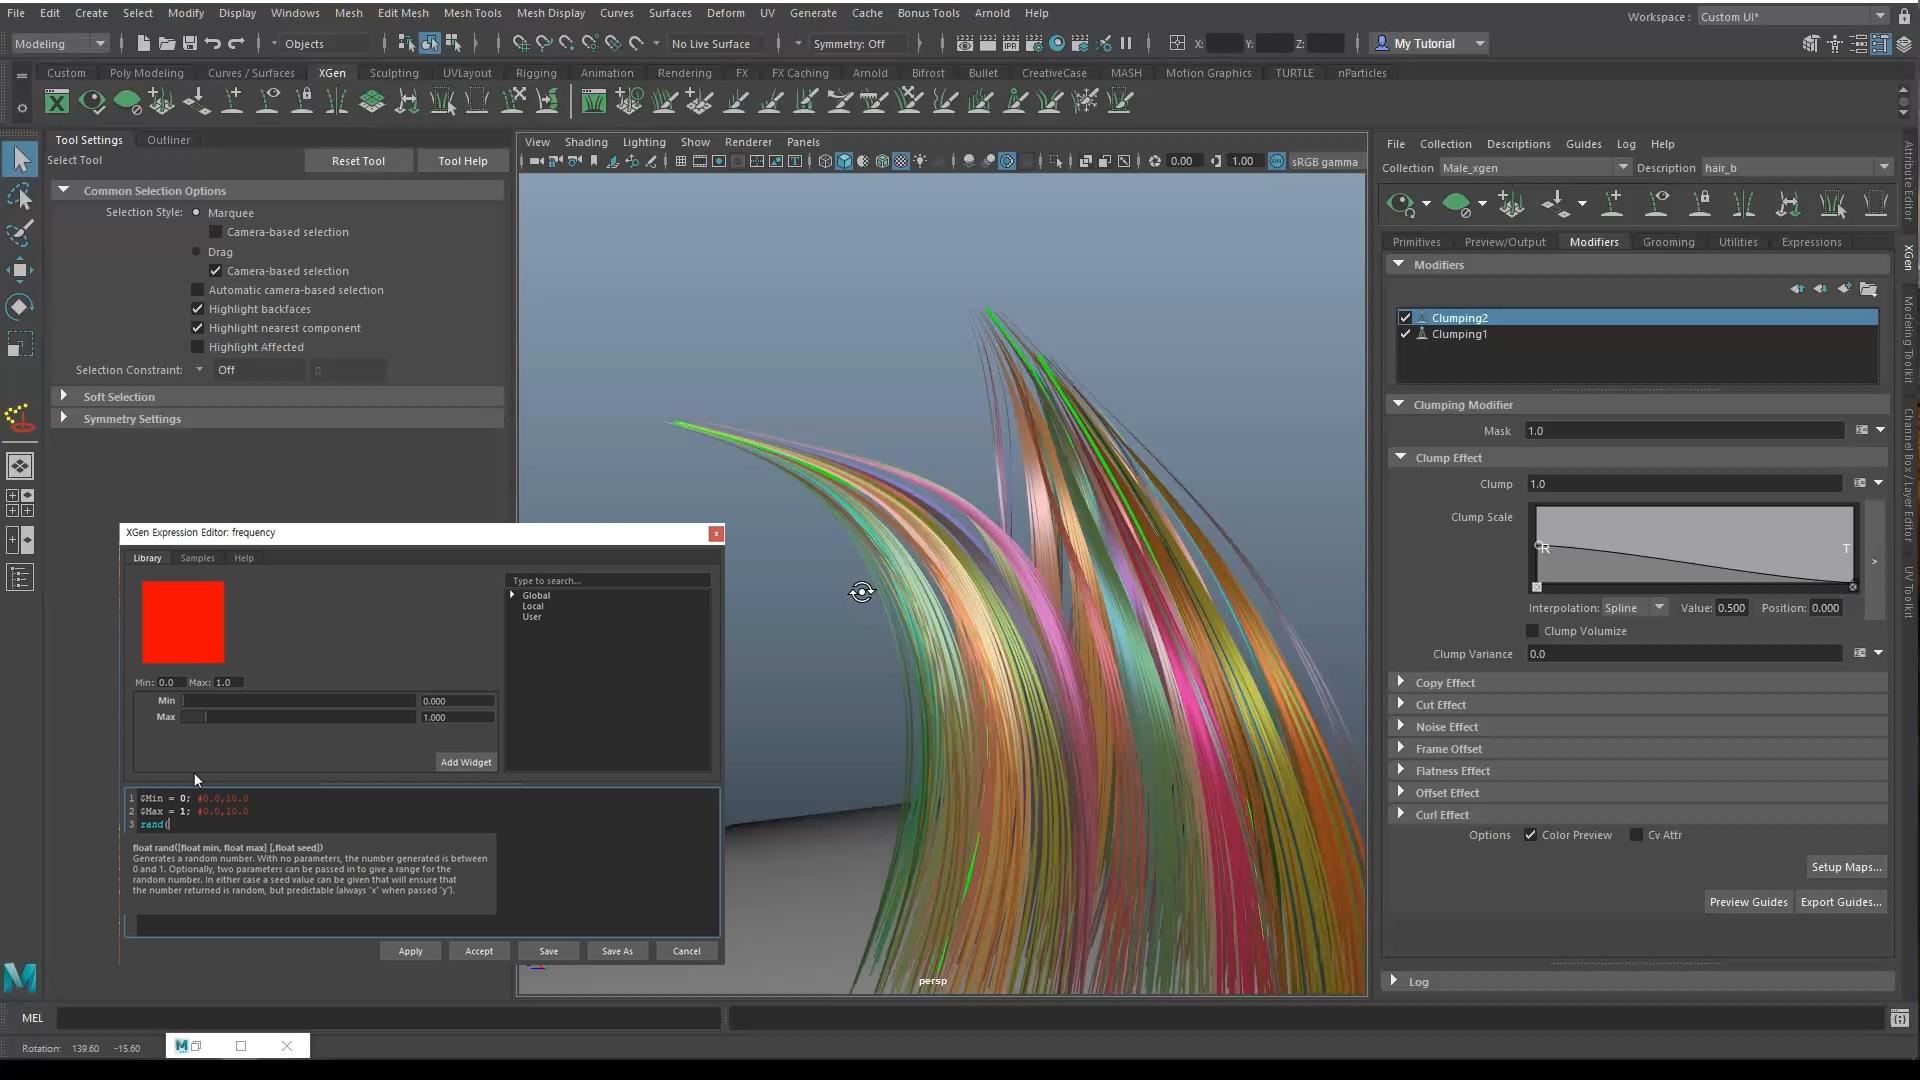The width and height of the screenshot is (1920, 1080).
Task: Select the Clumping1 modifier in list
Action: click(1459, 334)
